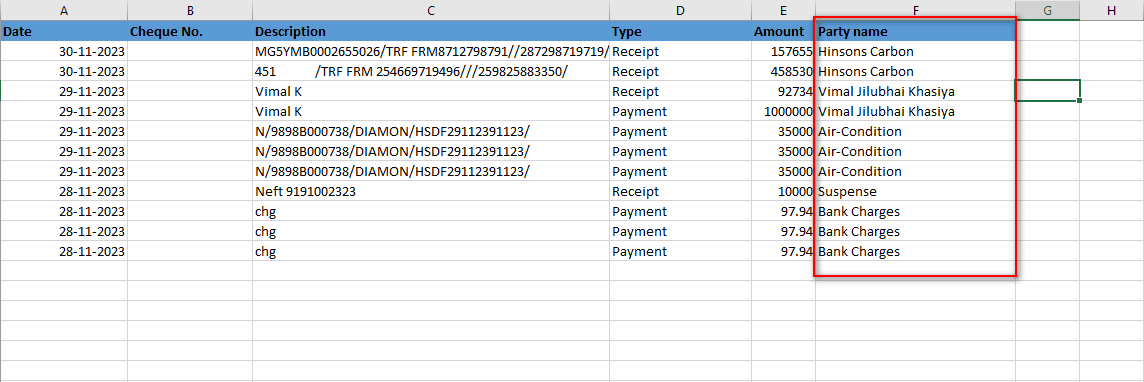Click the Date header cell
This screenshot has width=1144, height=382.
[x=64, y=31]
